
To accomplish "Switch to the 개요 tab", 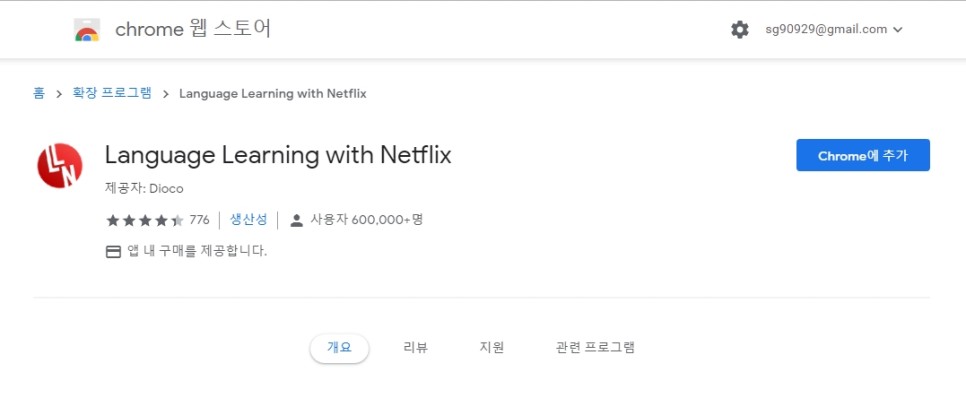I will 339,347.
